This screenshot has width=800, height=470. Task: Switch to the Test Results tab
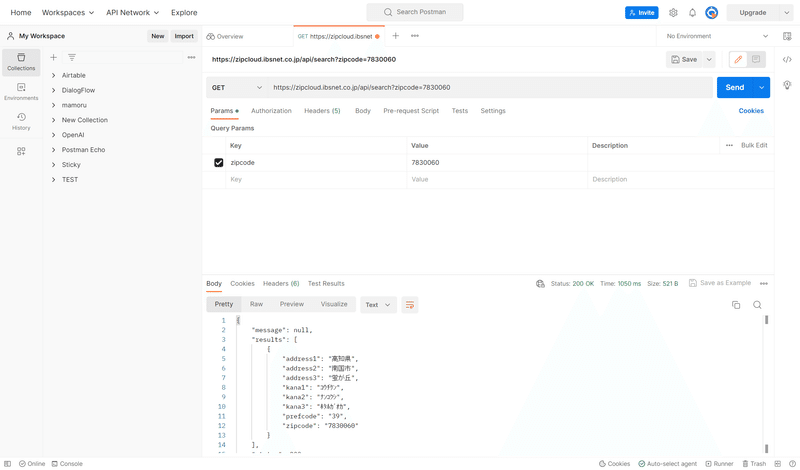326,284
